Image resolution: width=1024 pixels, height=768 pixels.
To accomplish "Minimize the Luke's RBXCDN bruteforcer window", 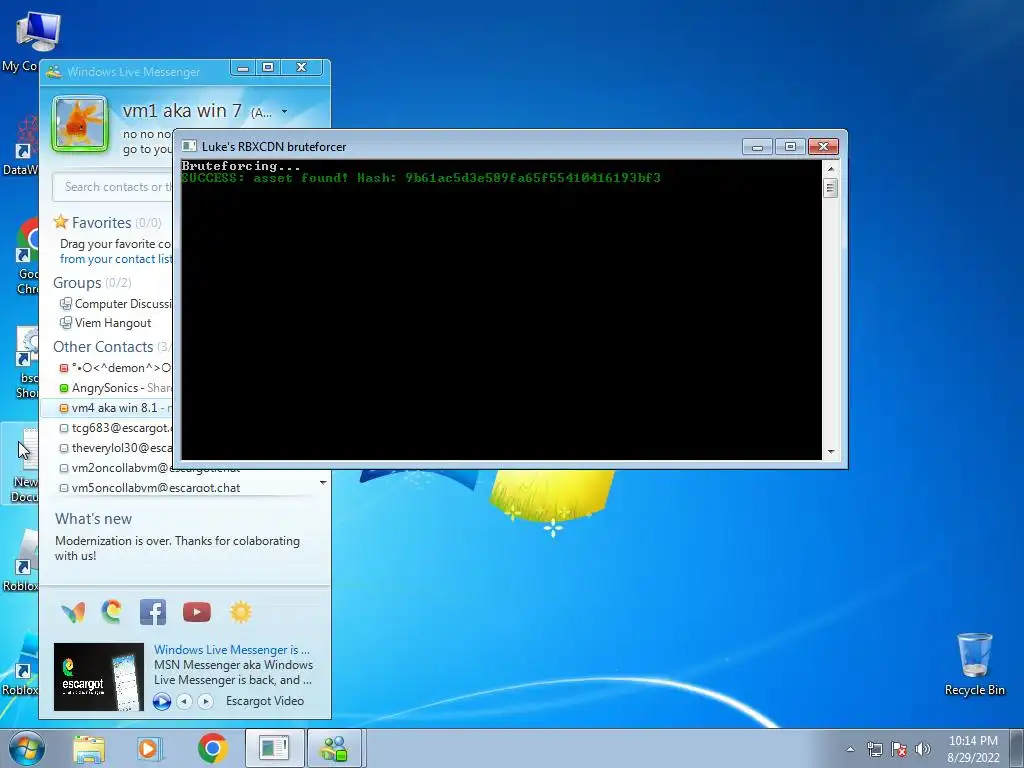I will click(758, 147).
